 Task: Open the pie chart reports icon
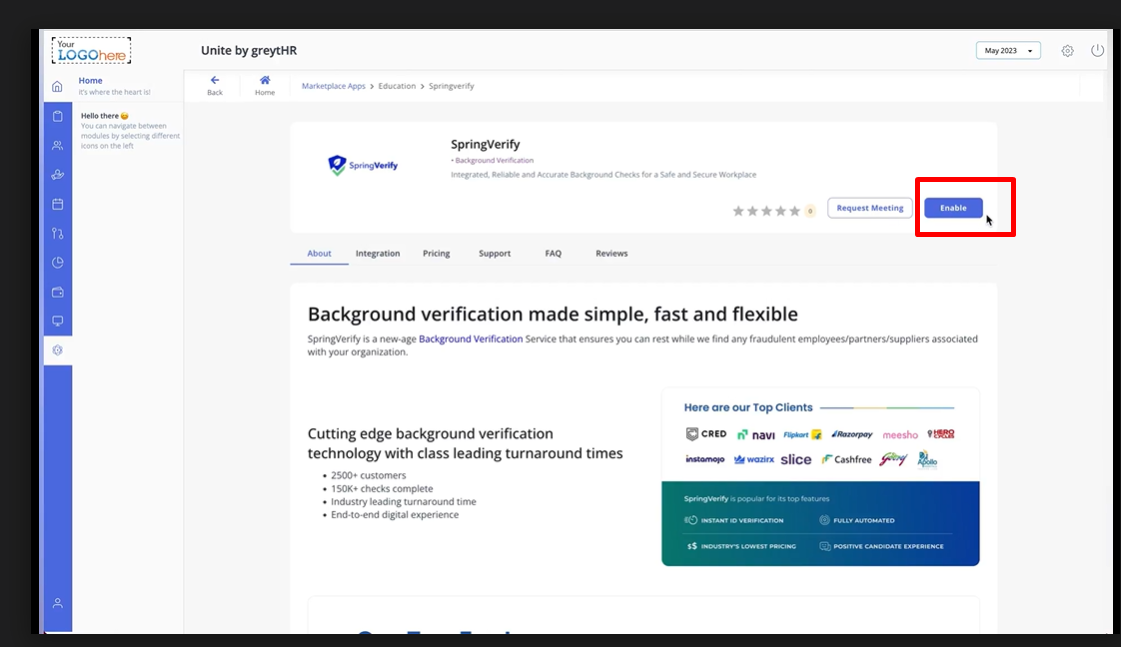coord(57,263)
